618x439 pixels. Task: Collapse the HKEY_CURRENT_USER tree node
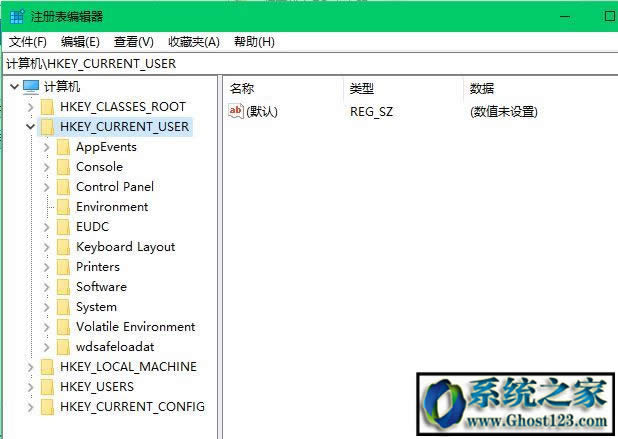tap(30, 127)
